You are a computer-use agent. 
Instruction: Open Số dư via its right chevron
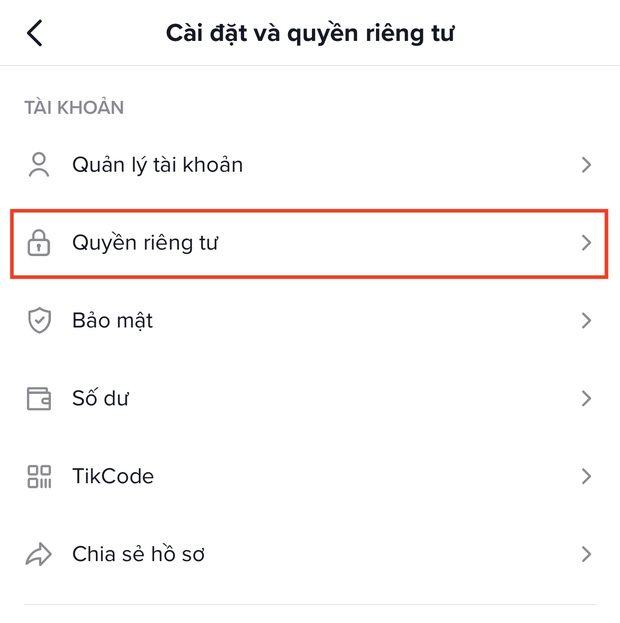(x=586, y=398)
